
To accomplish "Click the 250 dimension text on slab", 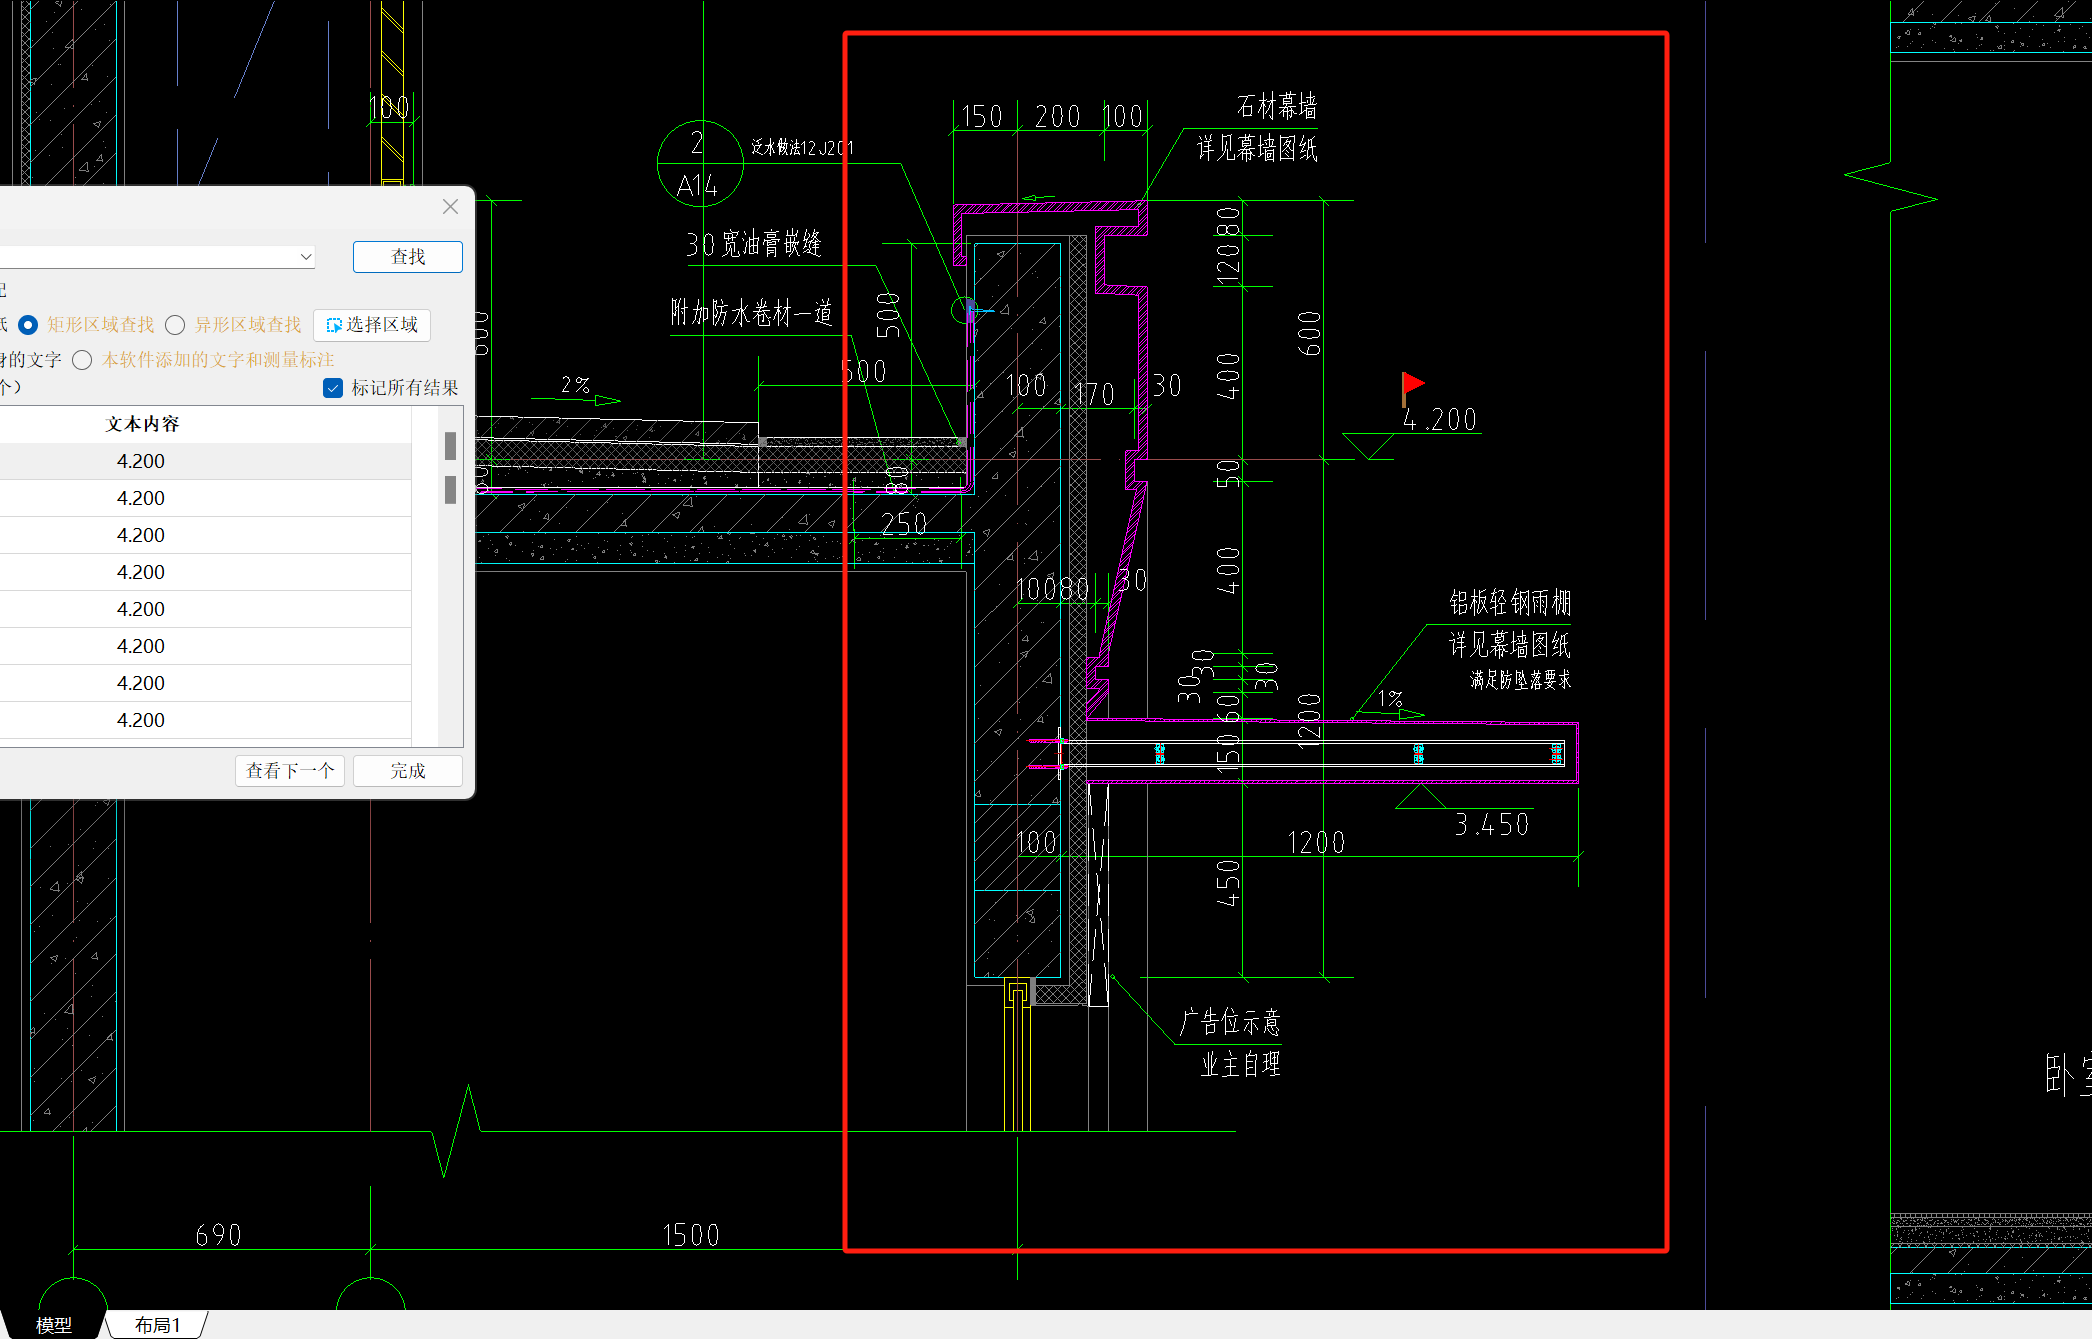I will coord(904,524).
